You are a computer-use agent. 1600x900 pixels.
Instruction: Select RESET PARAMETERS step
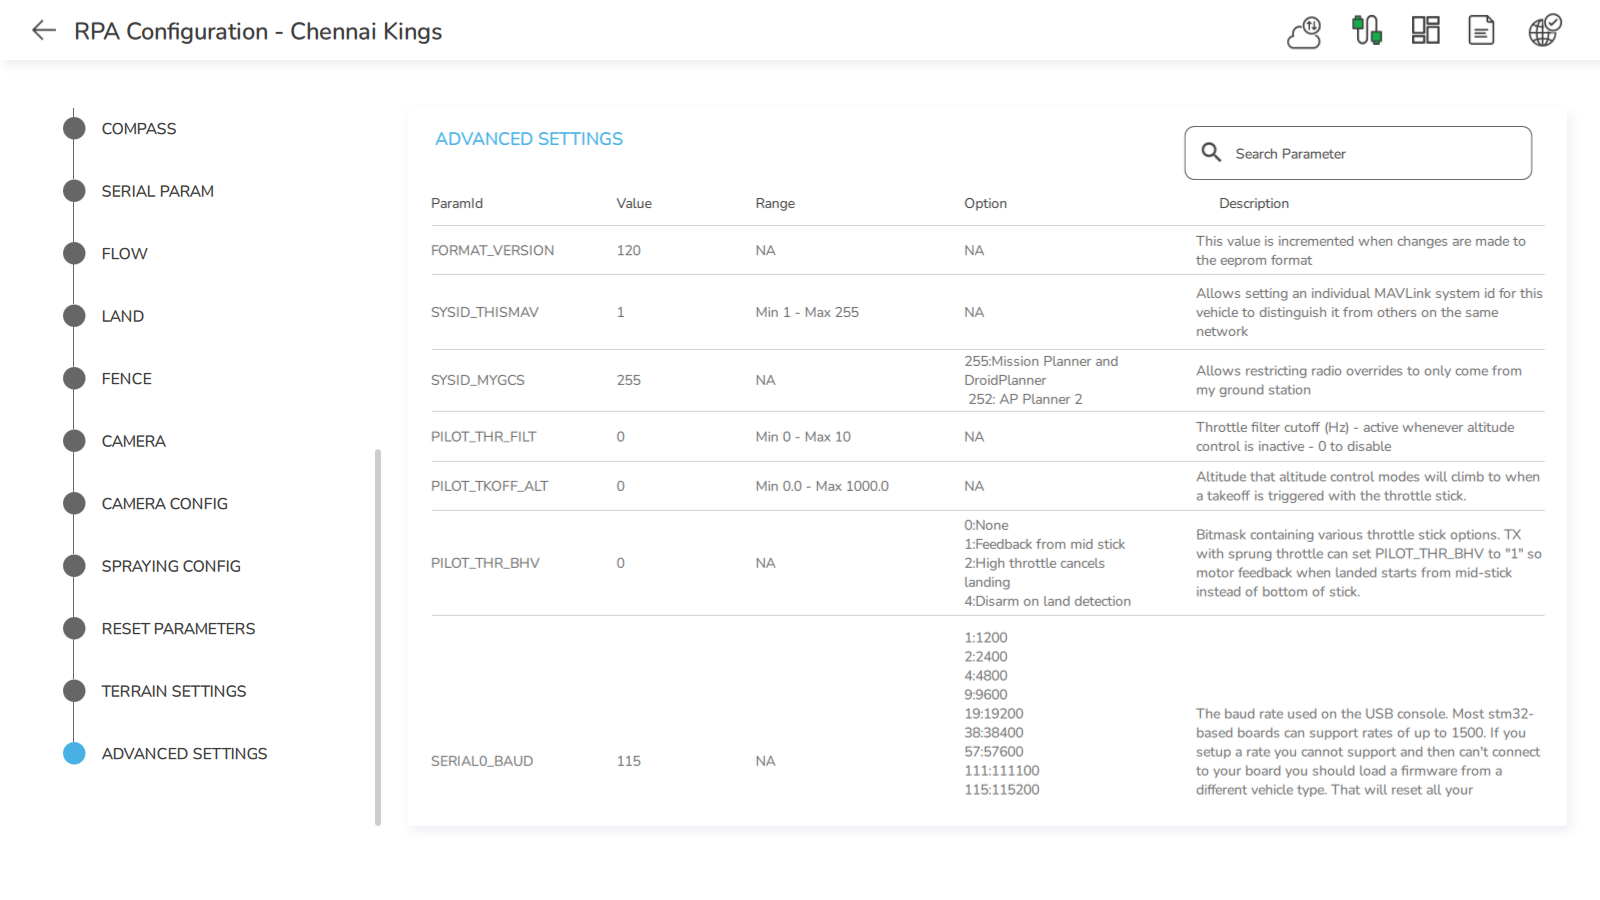pyautogui.click(x=178, y=629)
